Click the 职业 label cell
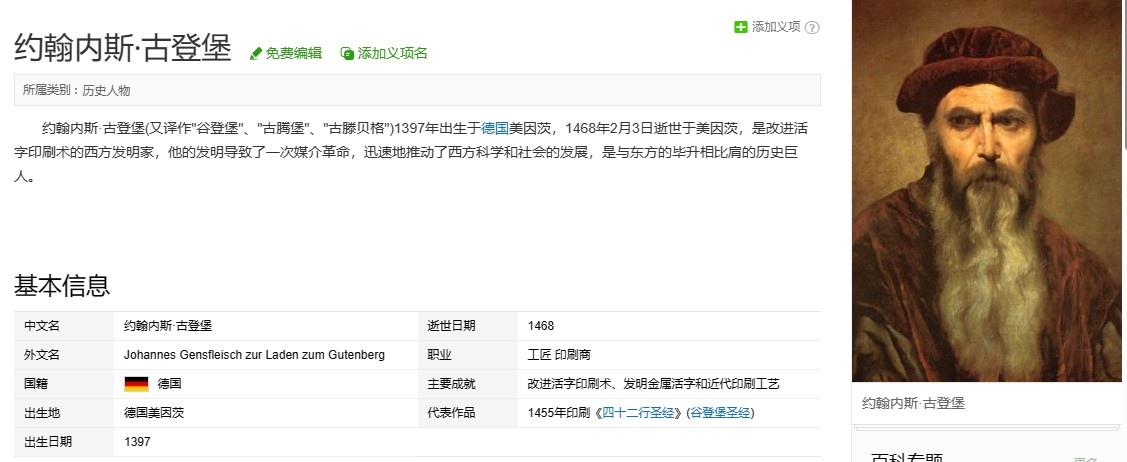Screen dimensions: 1127x462 pyautogui.click(x=468, y=355)
